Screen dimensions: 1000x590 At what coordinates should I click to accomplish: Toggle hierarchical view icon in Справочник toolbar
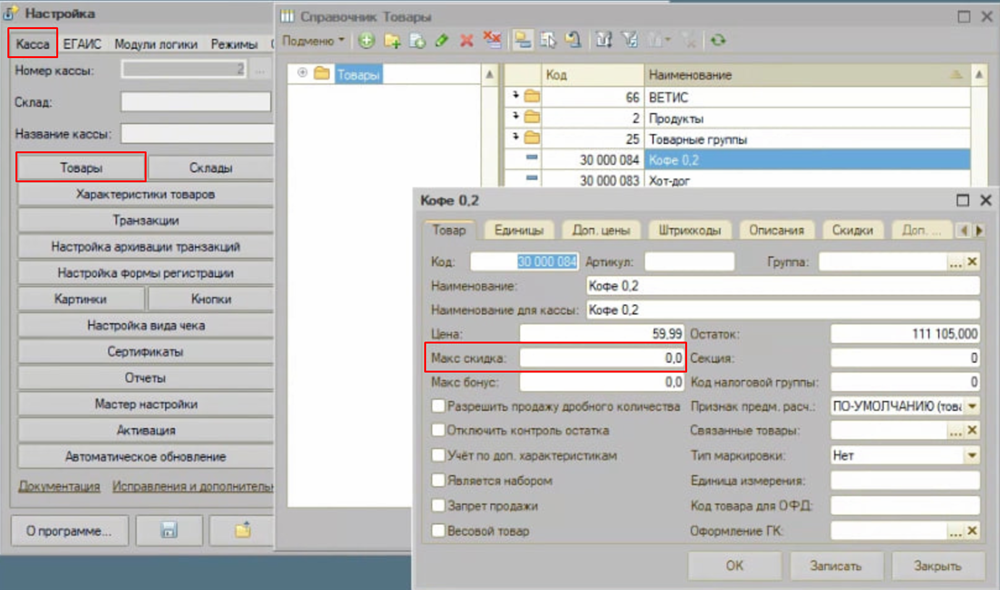pyautogui.click(x=523, y=41)
